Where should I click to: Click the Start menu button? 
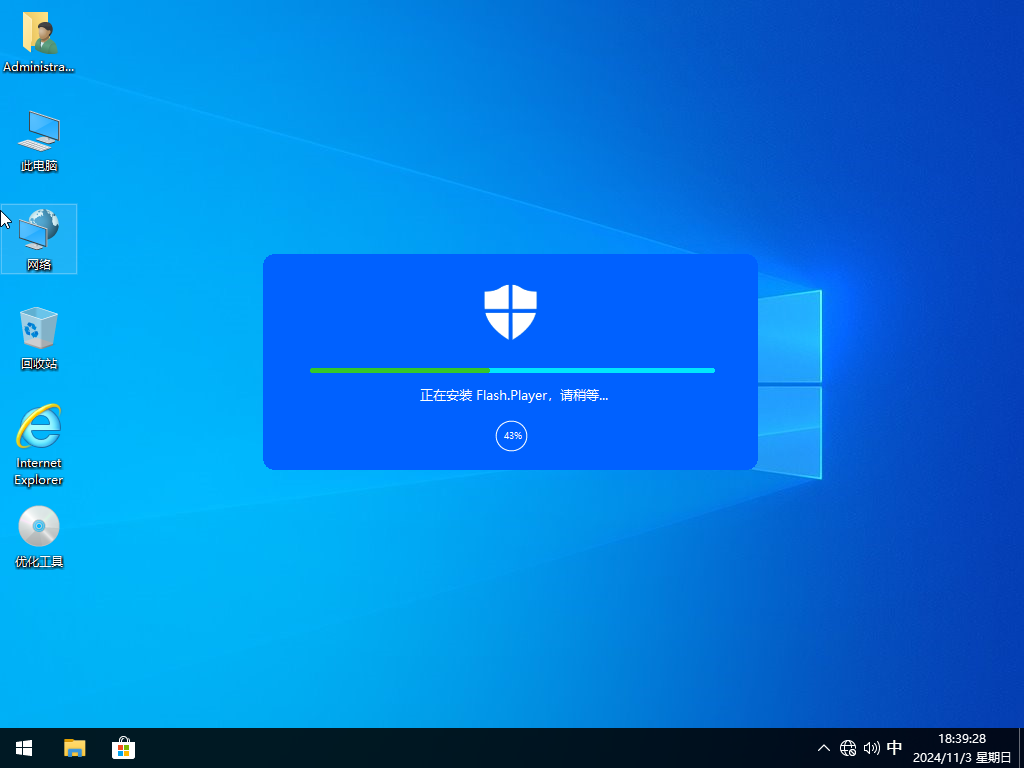coord(23,747)
